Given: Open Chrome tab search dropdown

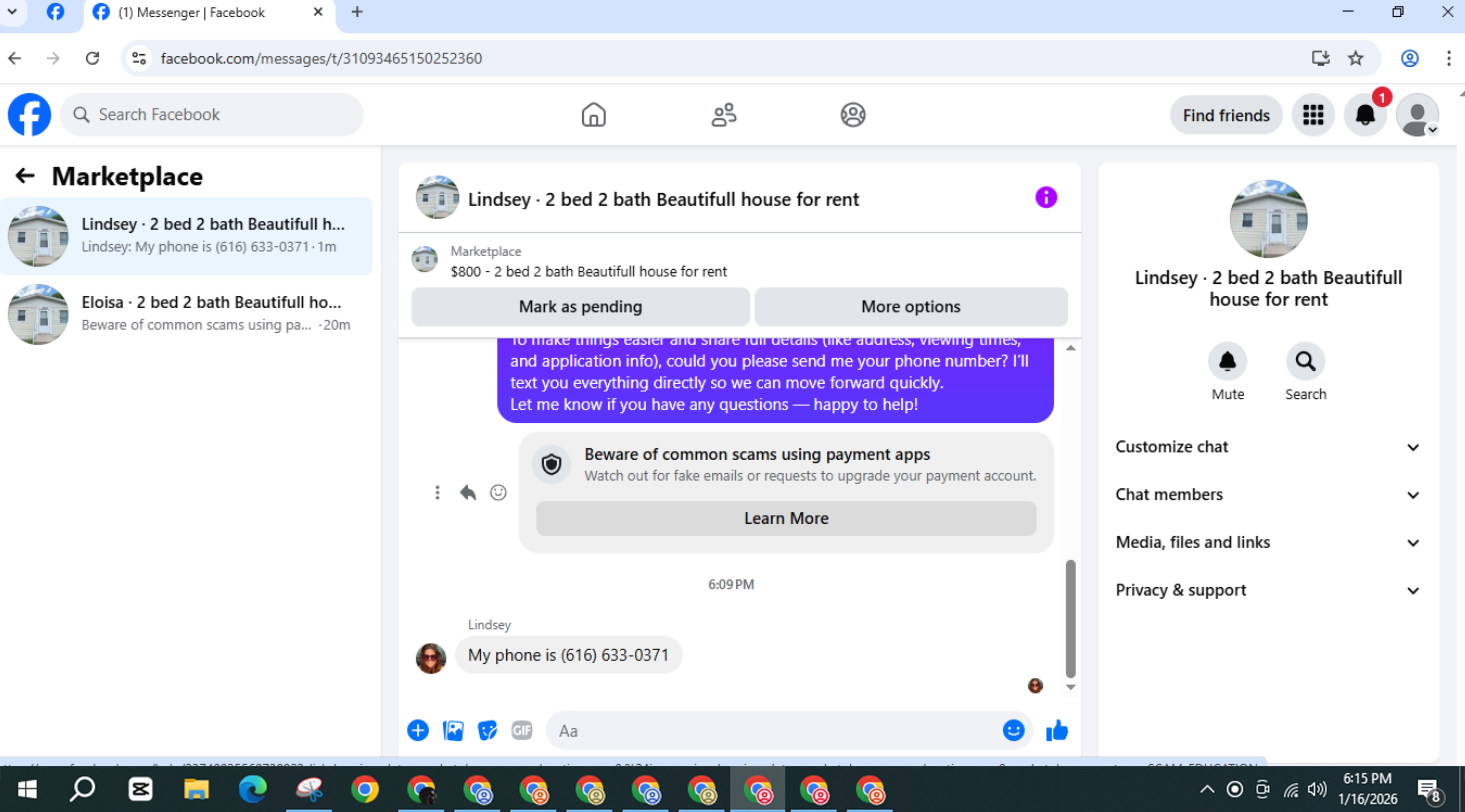Looking at the screenshot, I should pos(12,12).
